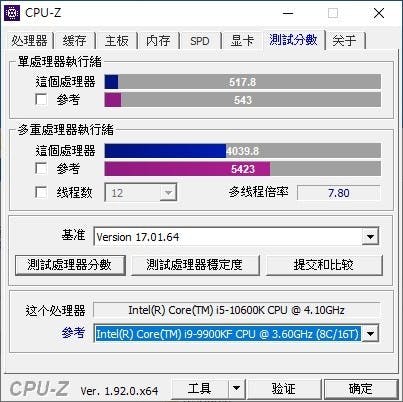Click the 验证 button
Image resolution: width=403 pixels, height=402 pixels.
[x=283, y=388]
